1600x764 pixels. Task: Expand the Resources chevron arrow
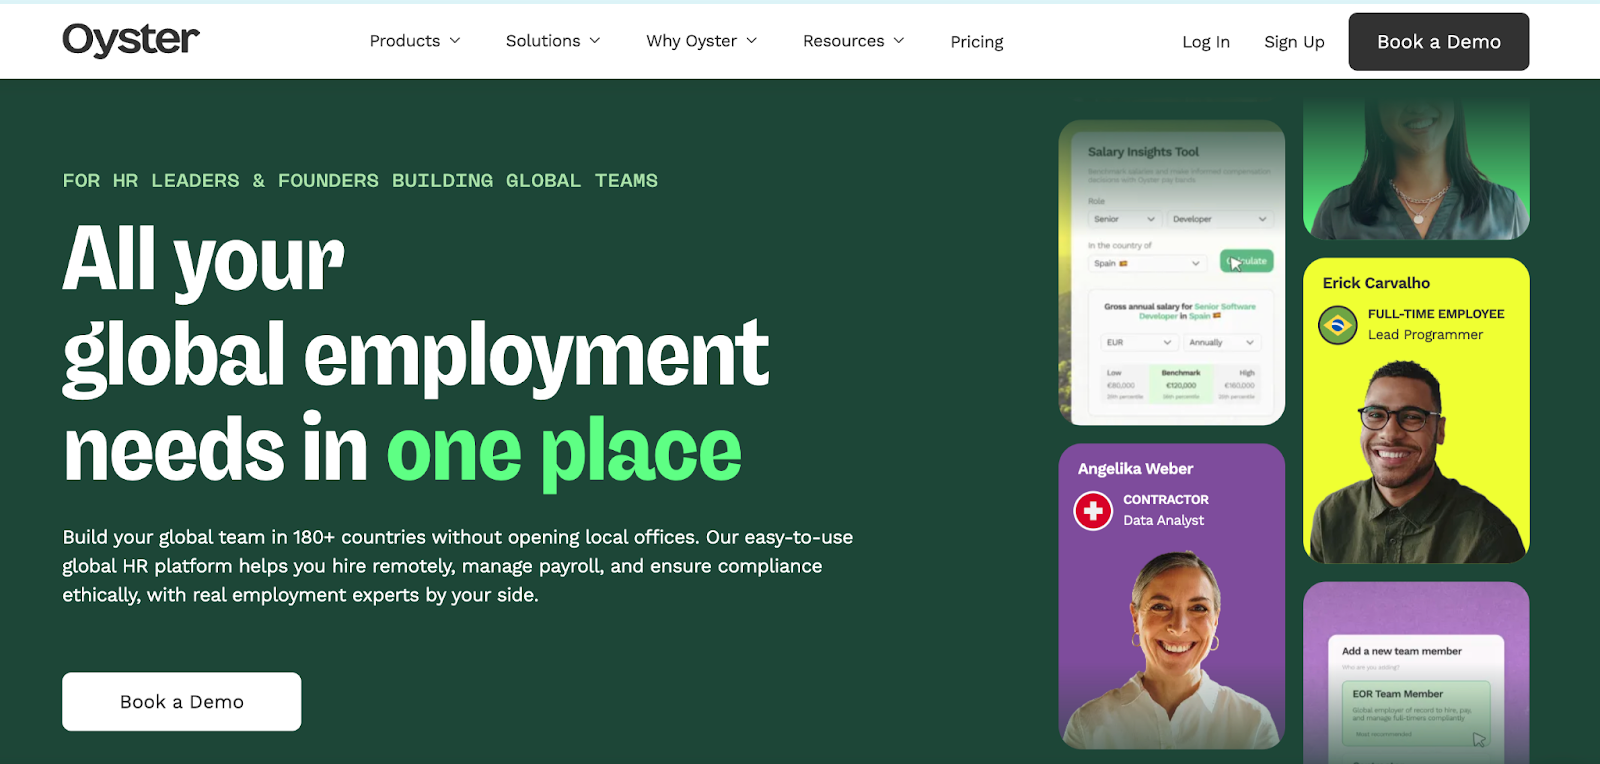coord(899,41)
